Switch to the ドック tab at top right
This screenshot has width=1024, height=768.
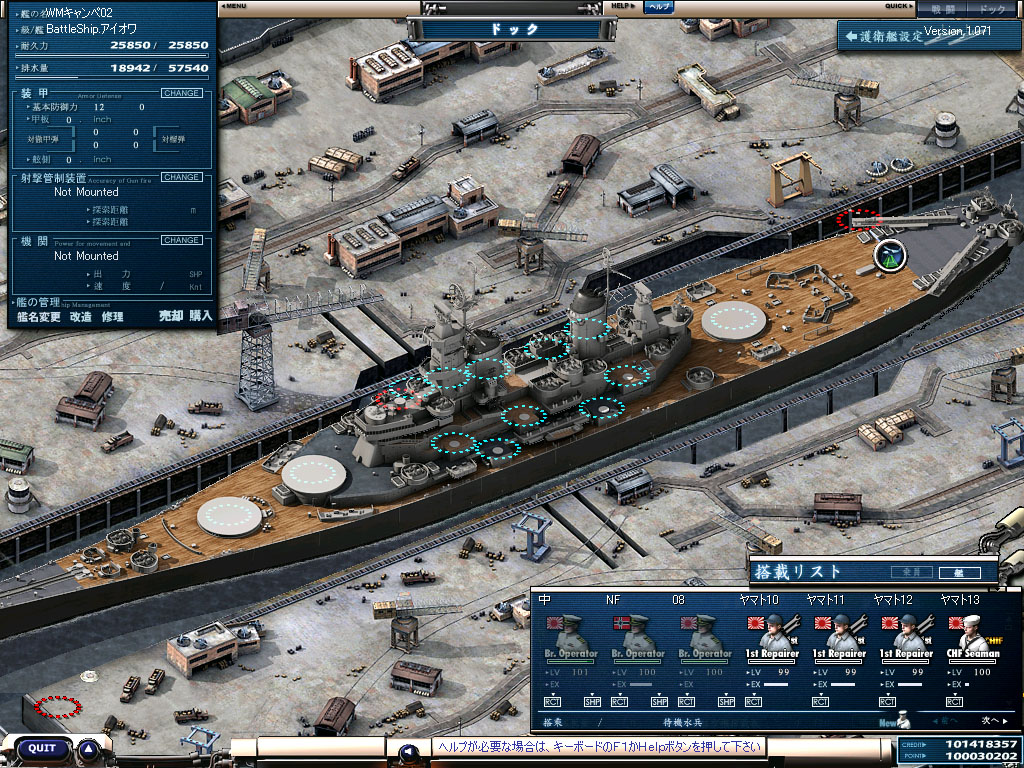pos(992,9)
